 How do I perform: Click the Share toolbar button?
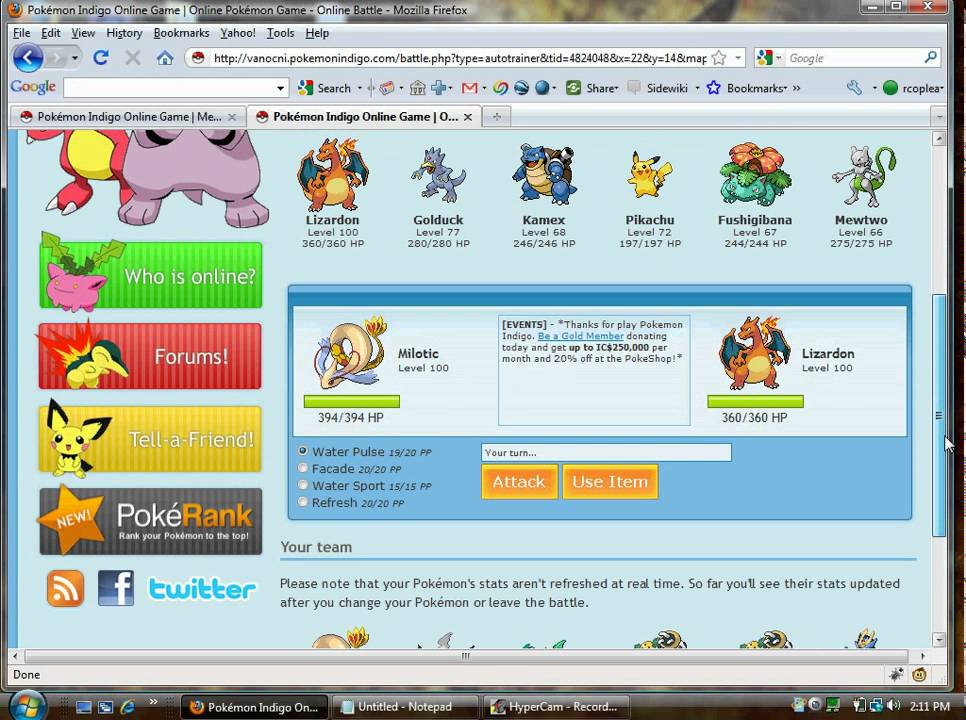pyautogui.click(x=591, y=88)
